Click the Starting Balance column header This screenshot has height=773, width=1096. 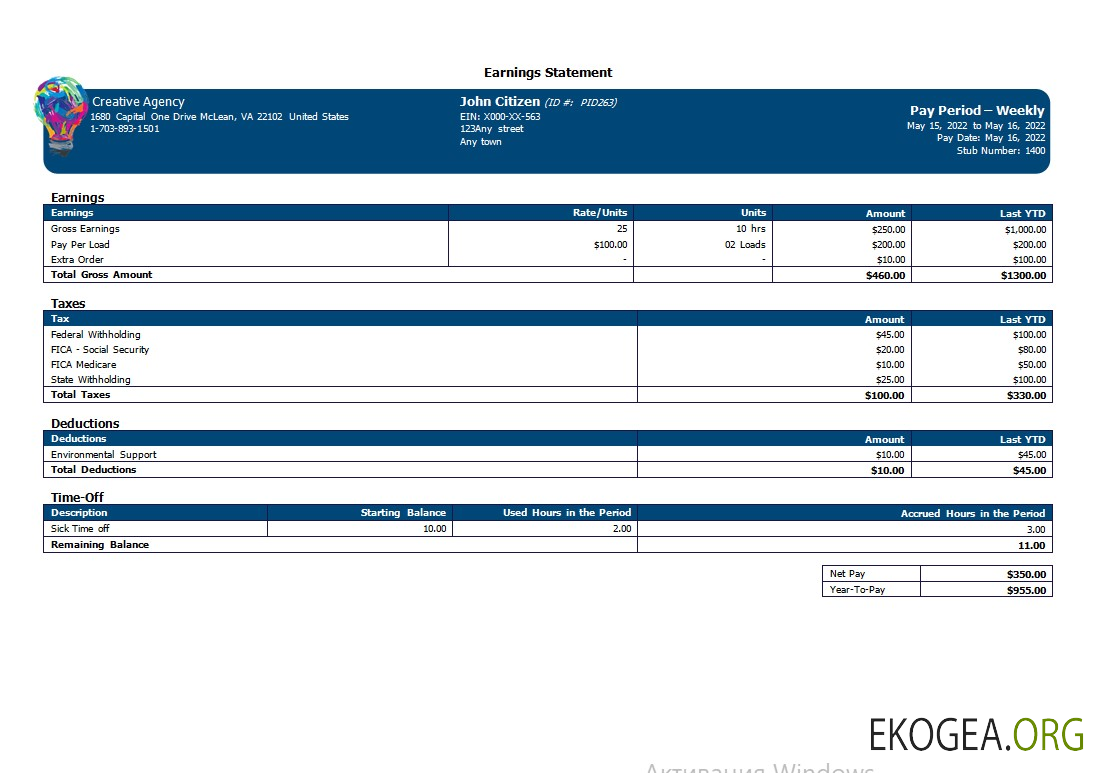coord(403,513)
